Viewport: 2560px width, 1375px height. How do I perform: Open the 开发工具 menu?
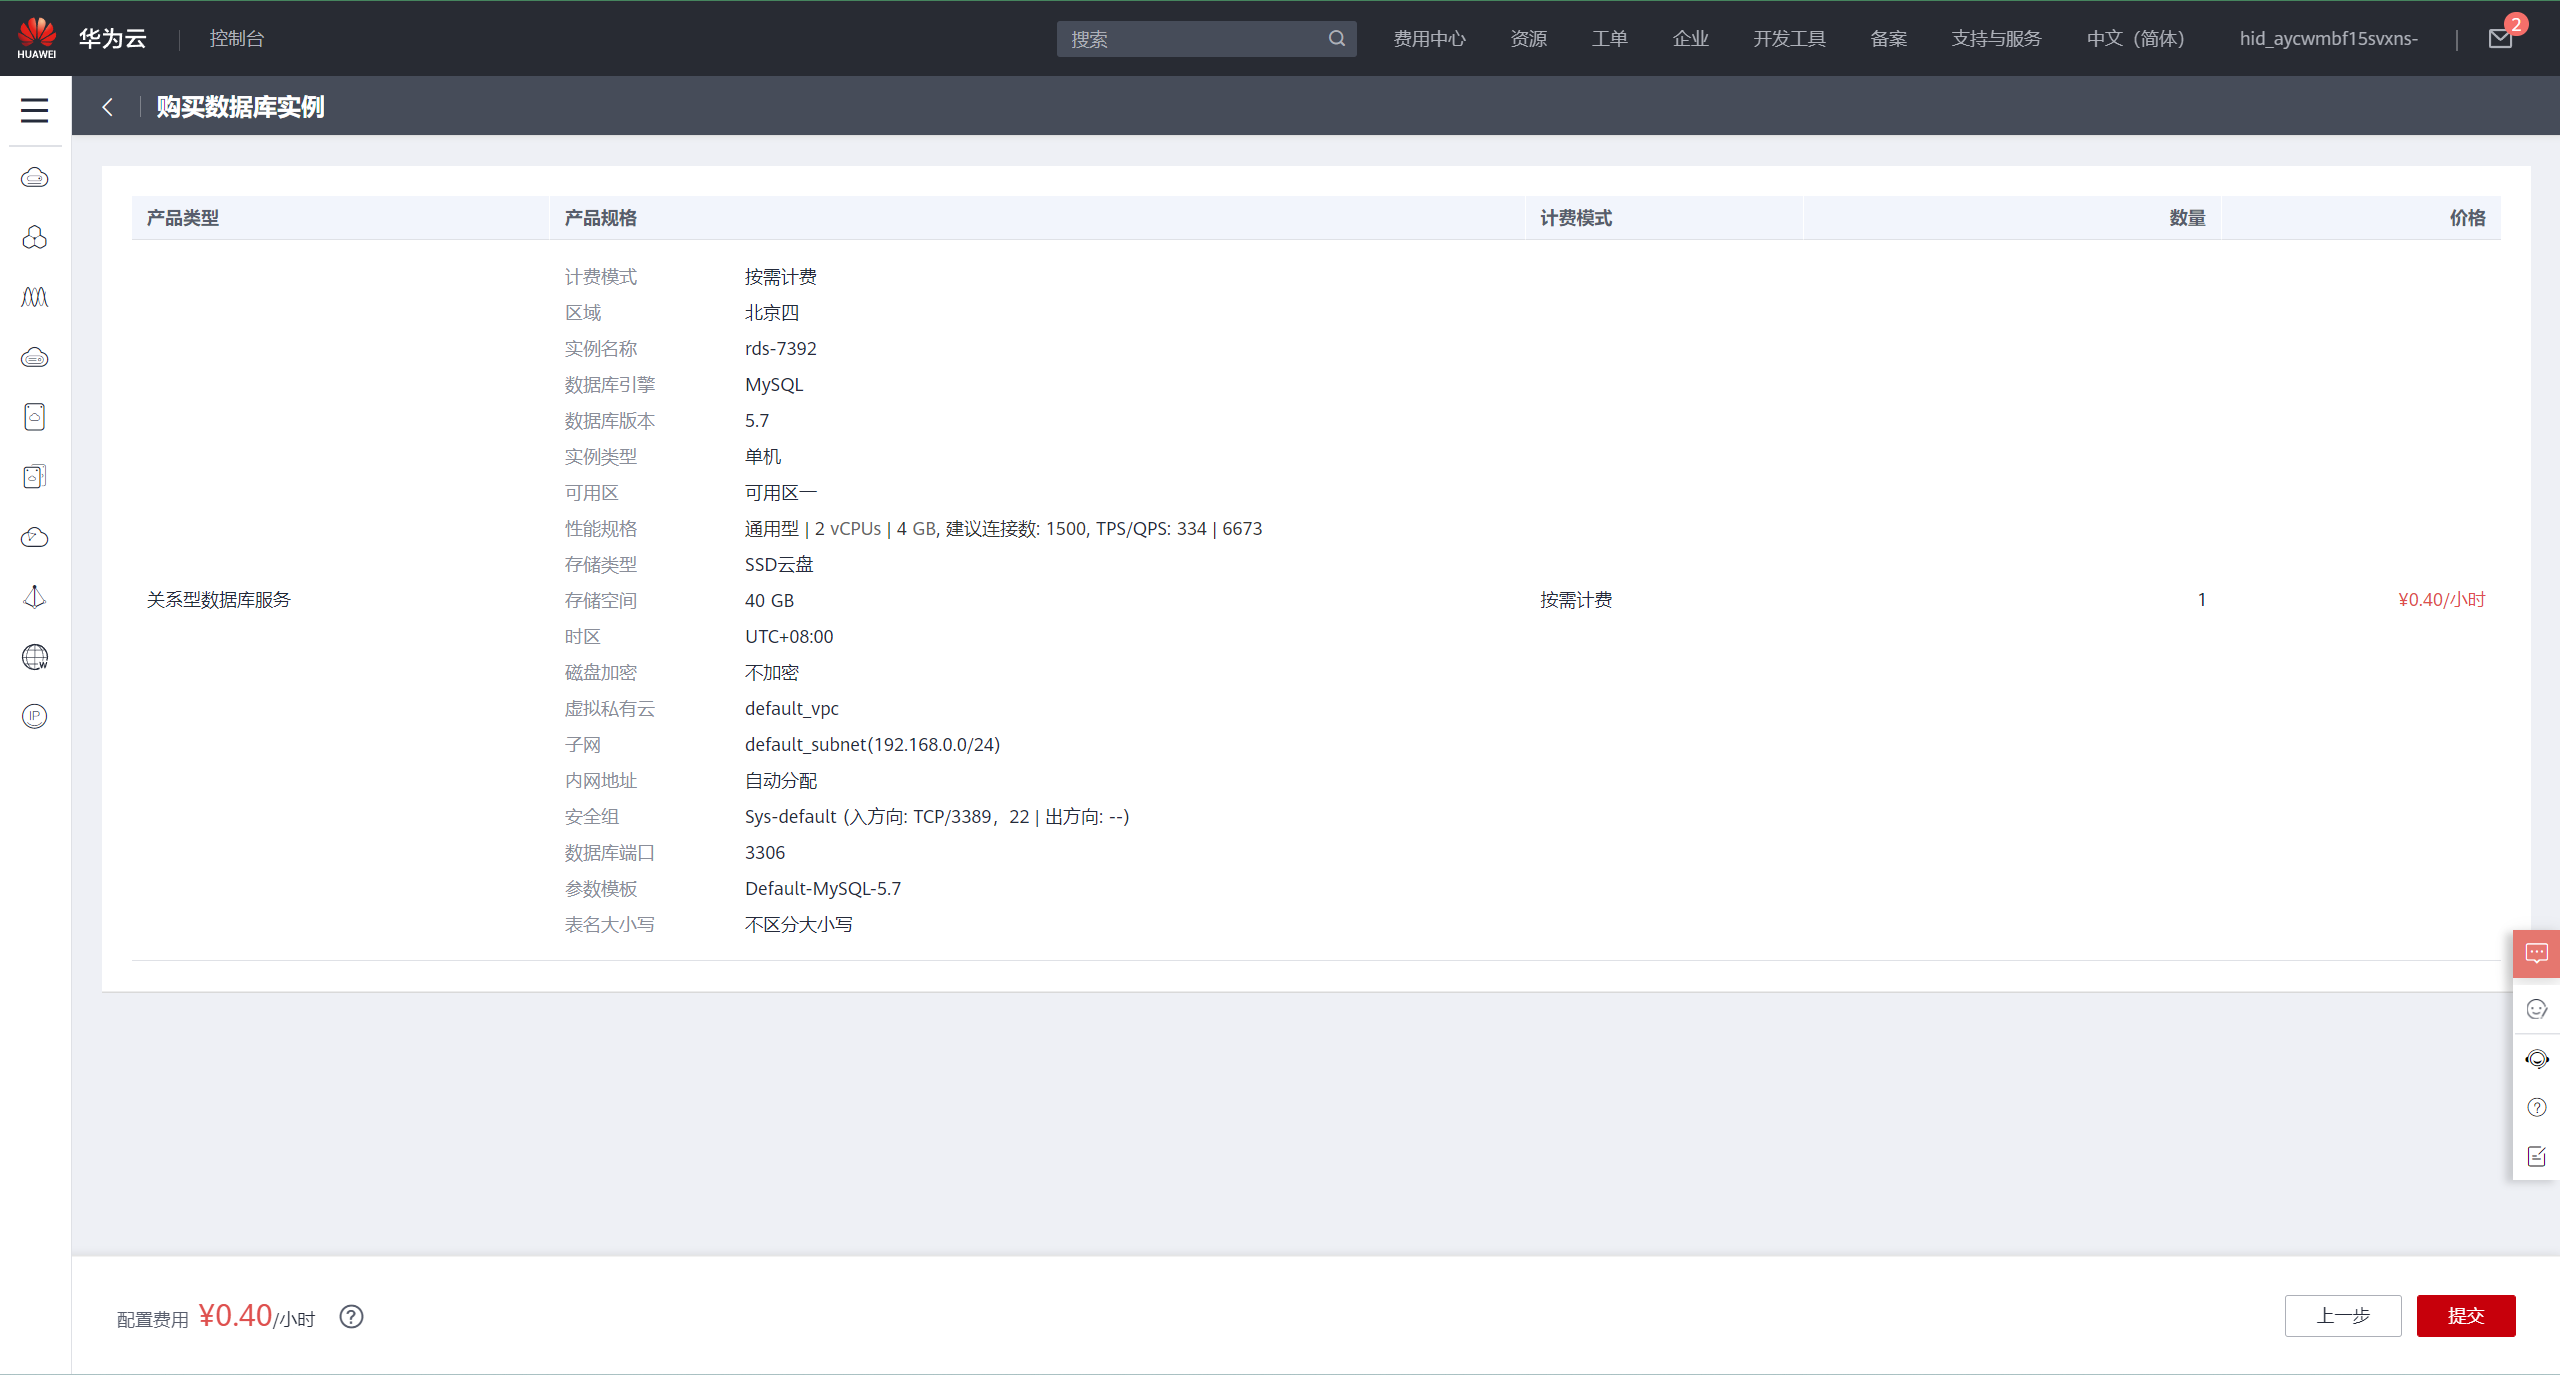coord(1789,39)
